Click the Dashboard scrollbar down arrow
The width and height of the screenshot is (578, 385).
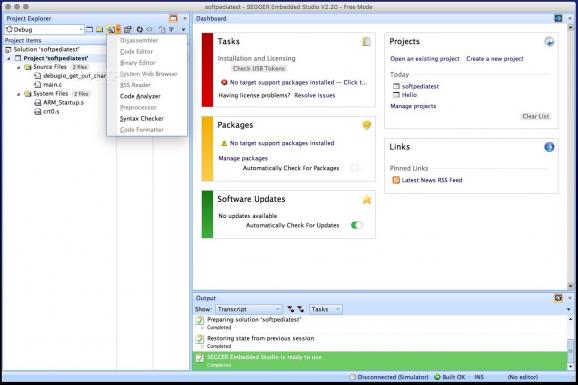[x=571, y=286]
